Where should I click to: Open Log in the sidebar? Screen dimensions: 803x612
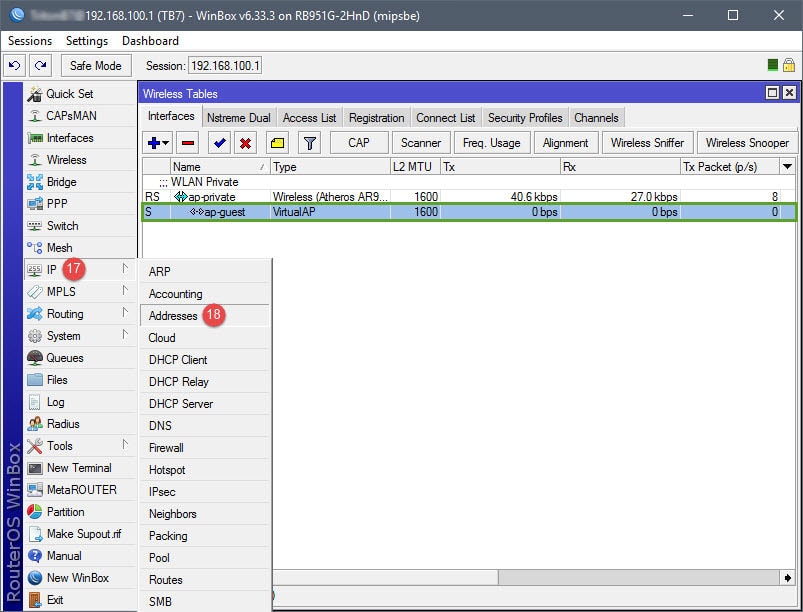[x=80, y=402]
